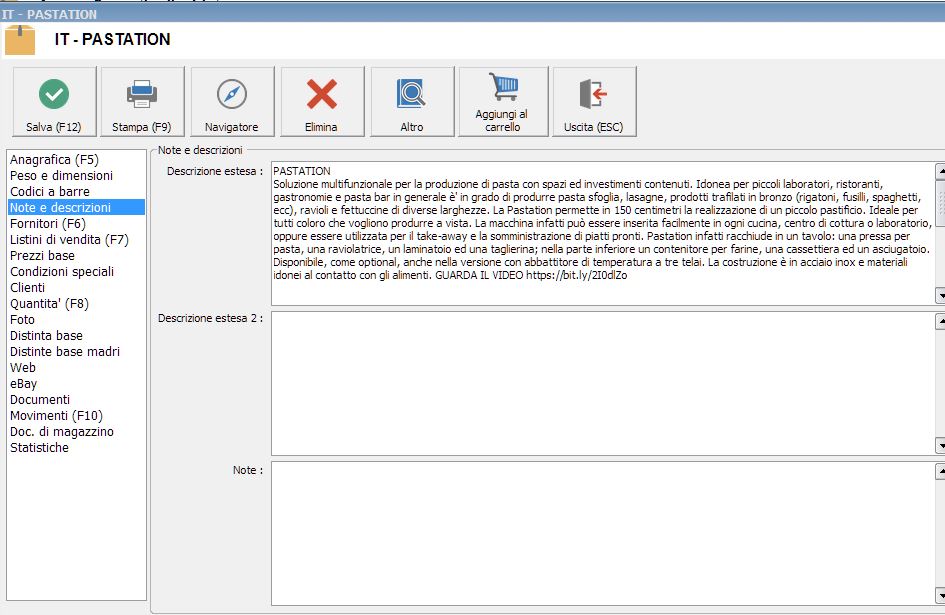The width and height of the screenshot is (945, 615).
Task: Select Web in the sidebar list
Action: point(23,367)
